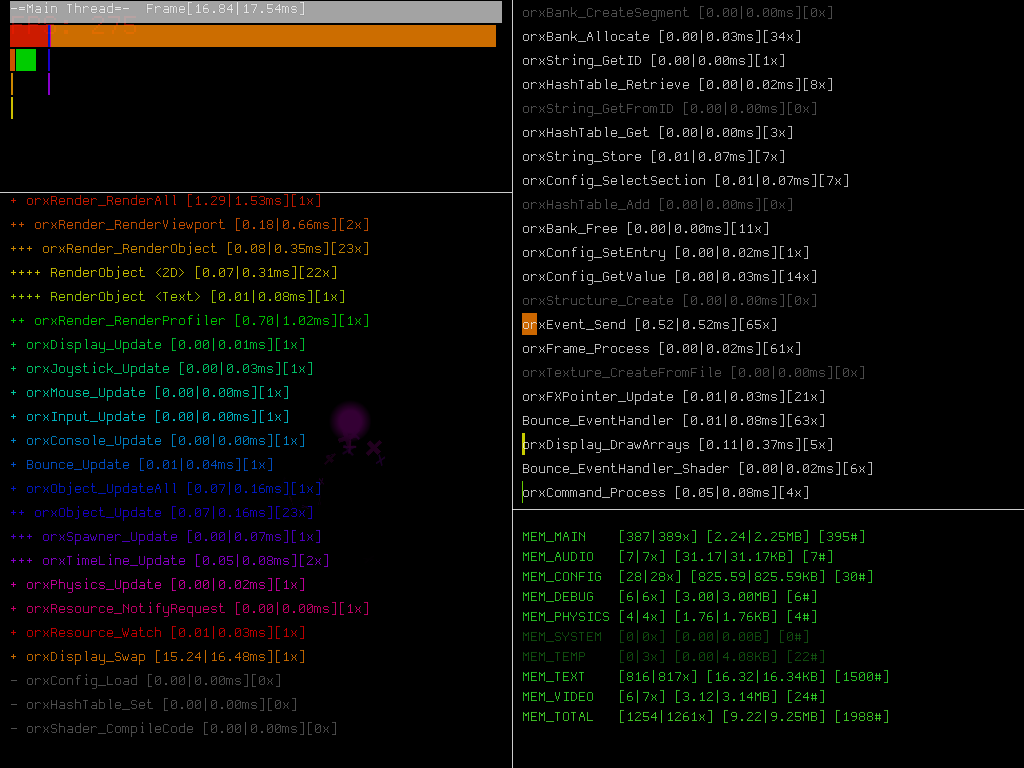Select the orxHashTable_Retrieve entry
1024x768 pixels.
(678, 85)
